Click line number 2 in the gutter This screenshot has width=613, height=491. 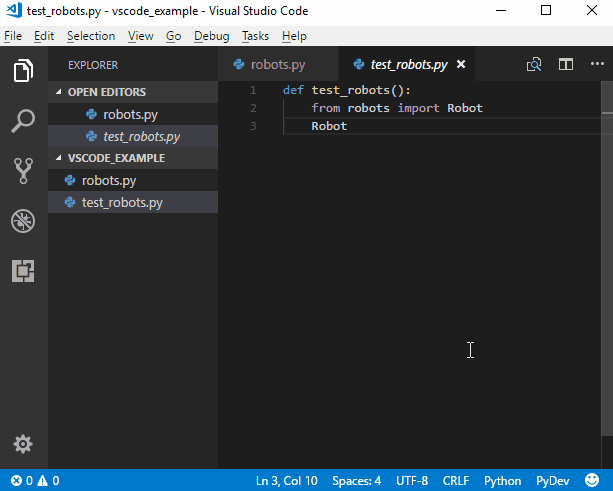coord(253,108)
